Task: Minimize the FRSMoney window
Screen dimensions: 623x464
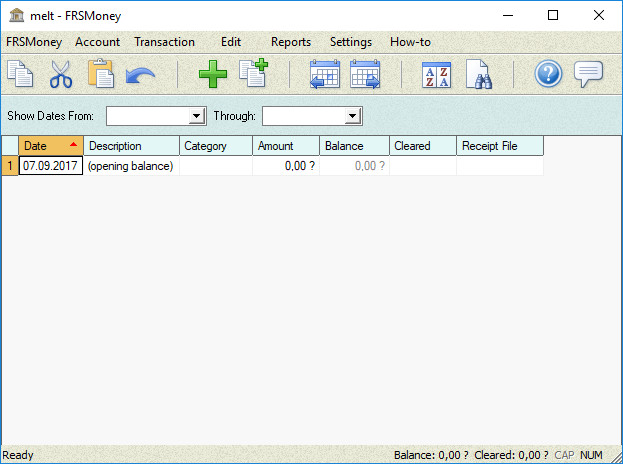Action: 508,15
